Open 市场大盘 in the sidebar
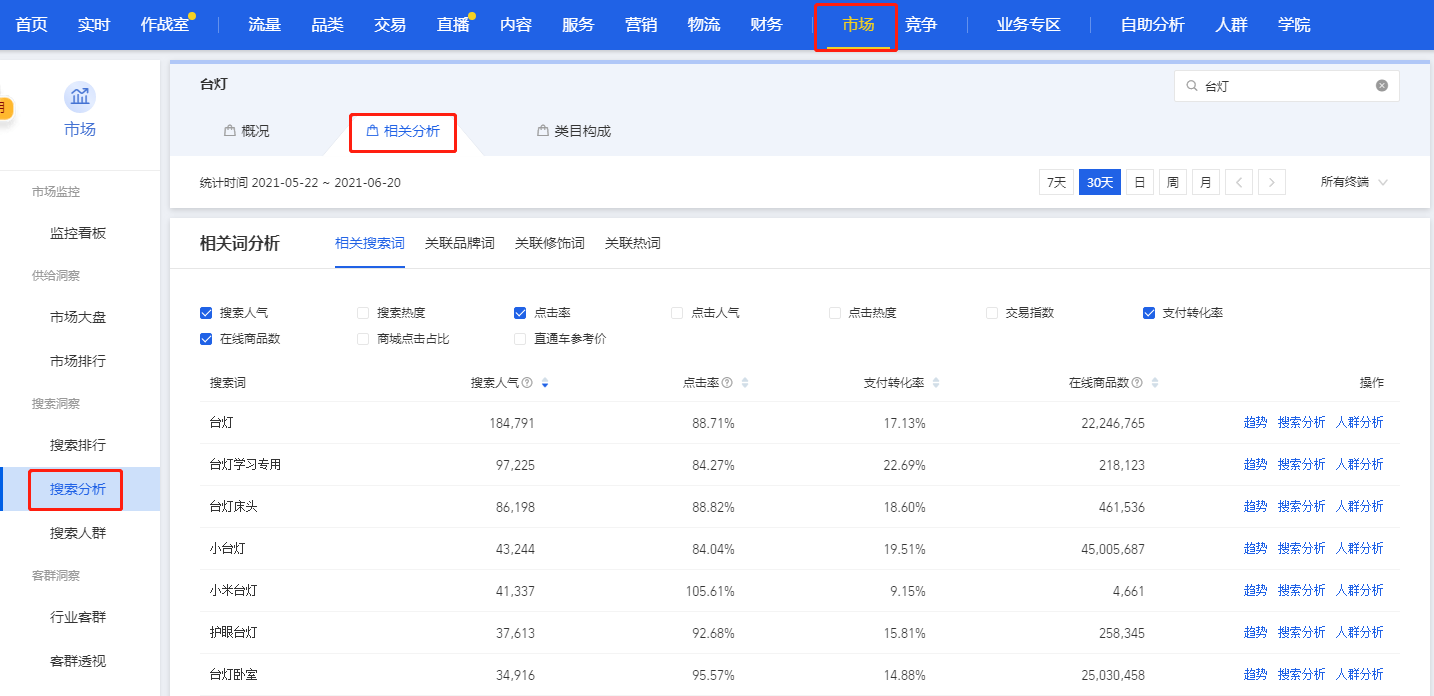 (78, 317)
